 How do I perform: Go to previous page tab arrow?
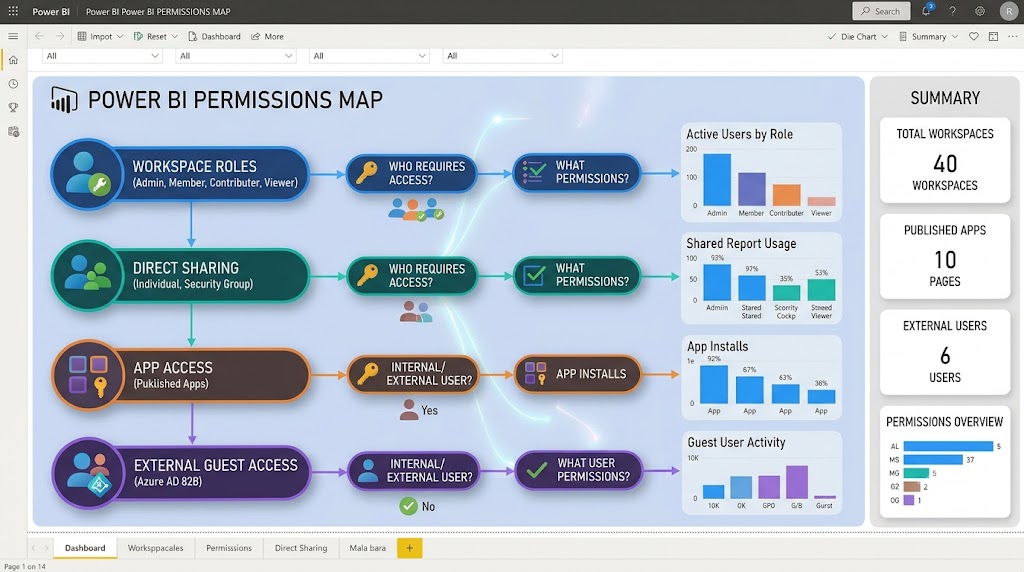click(34, 548)
